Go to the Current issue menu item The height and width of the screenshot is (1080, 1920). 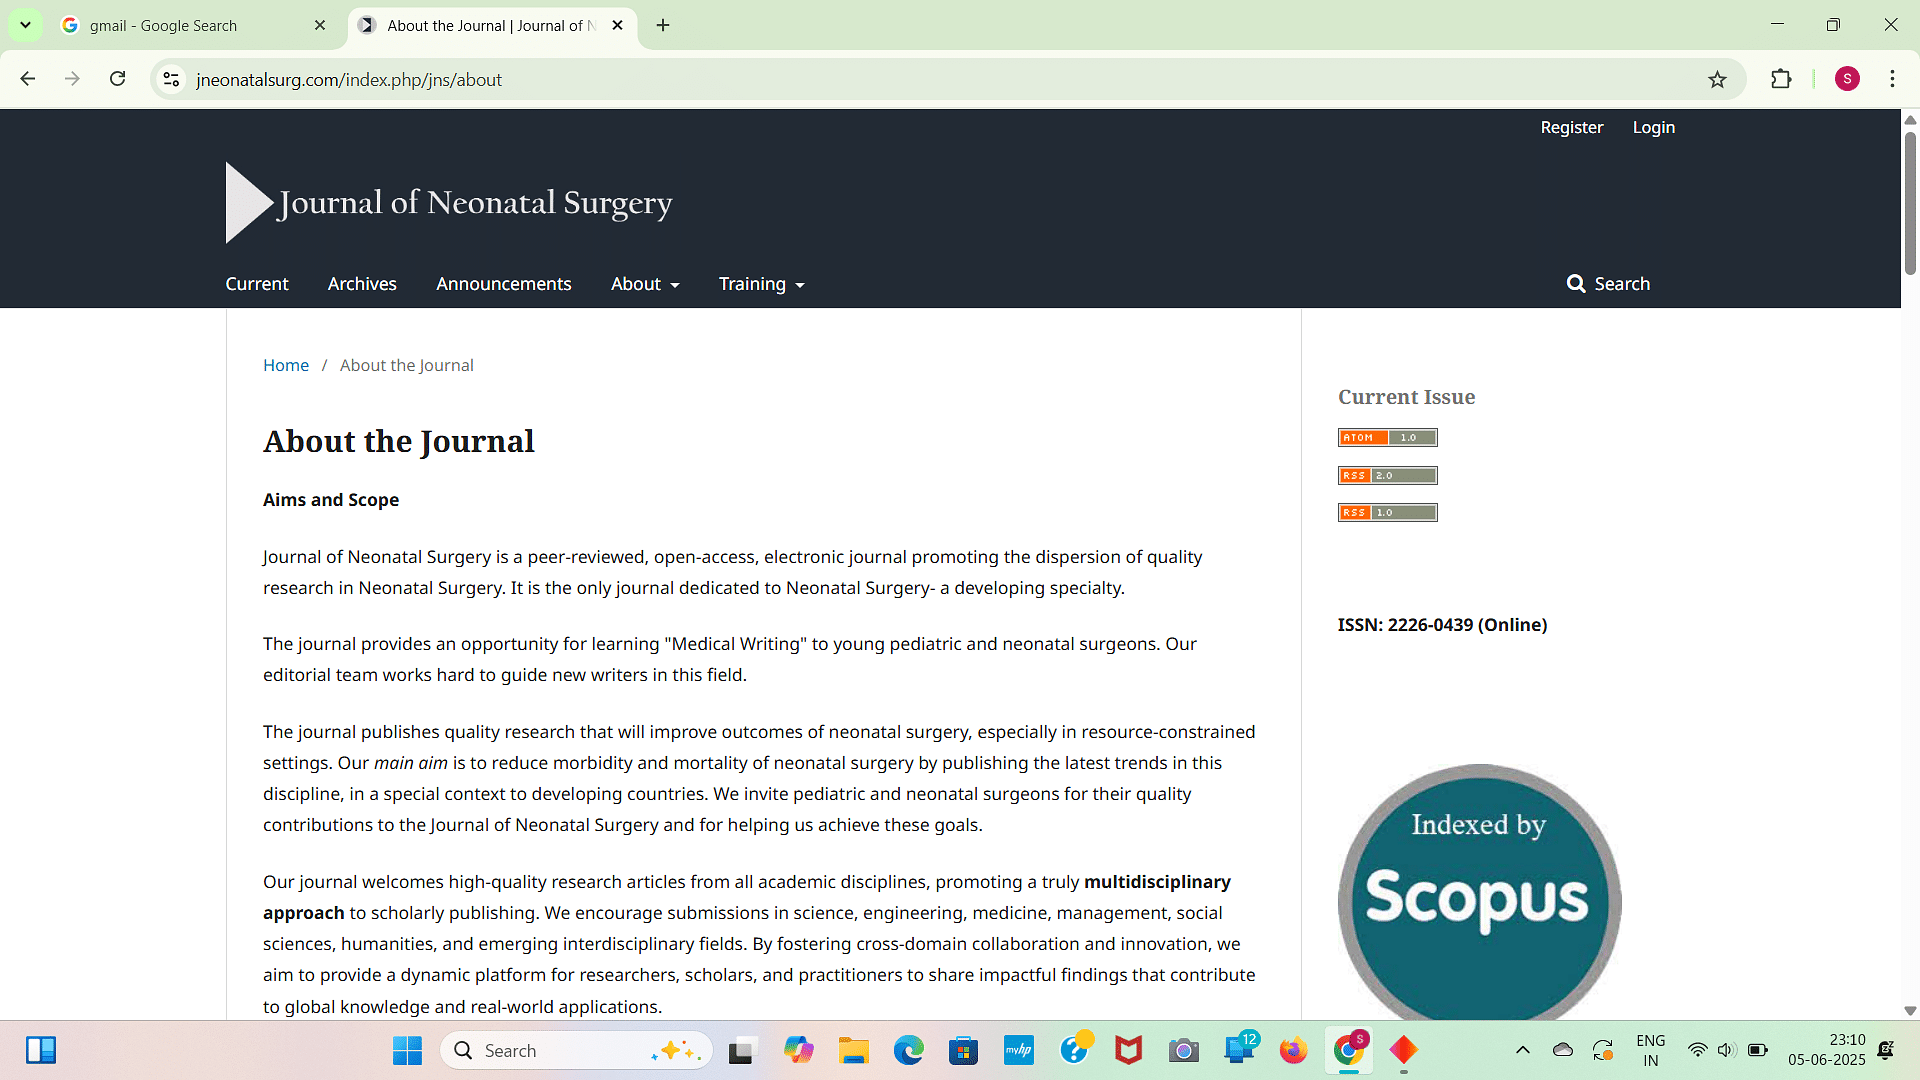[257, 284]
